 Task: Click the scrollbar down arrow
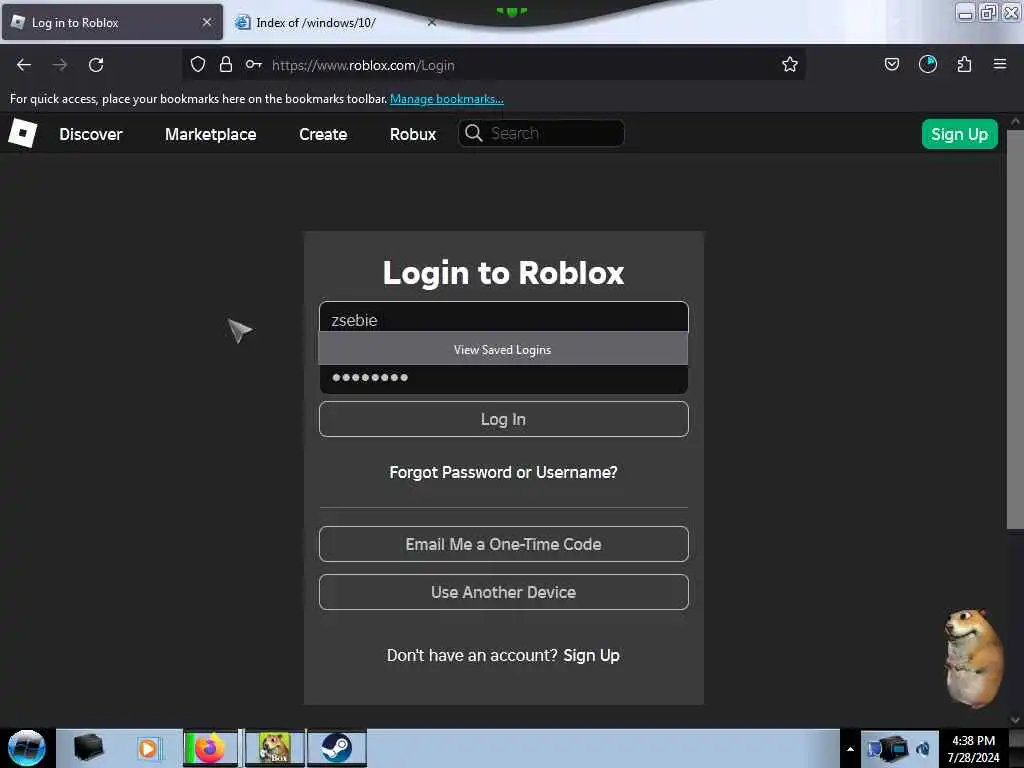click(1015, 720)
